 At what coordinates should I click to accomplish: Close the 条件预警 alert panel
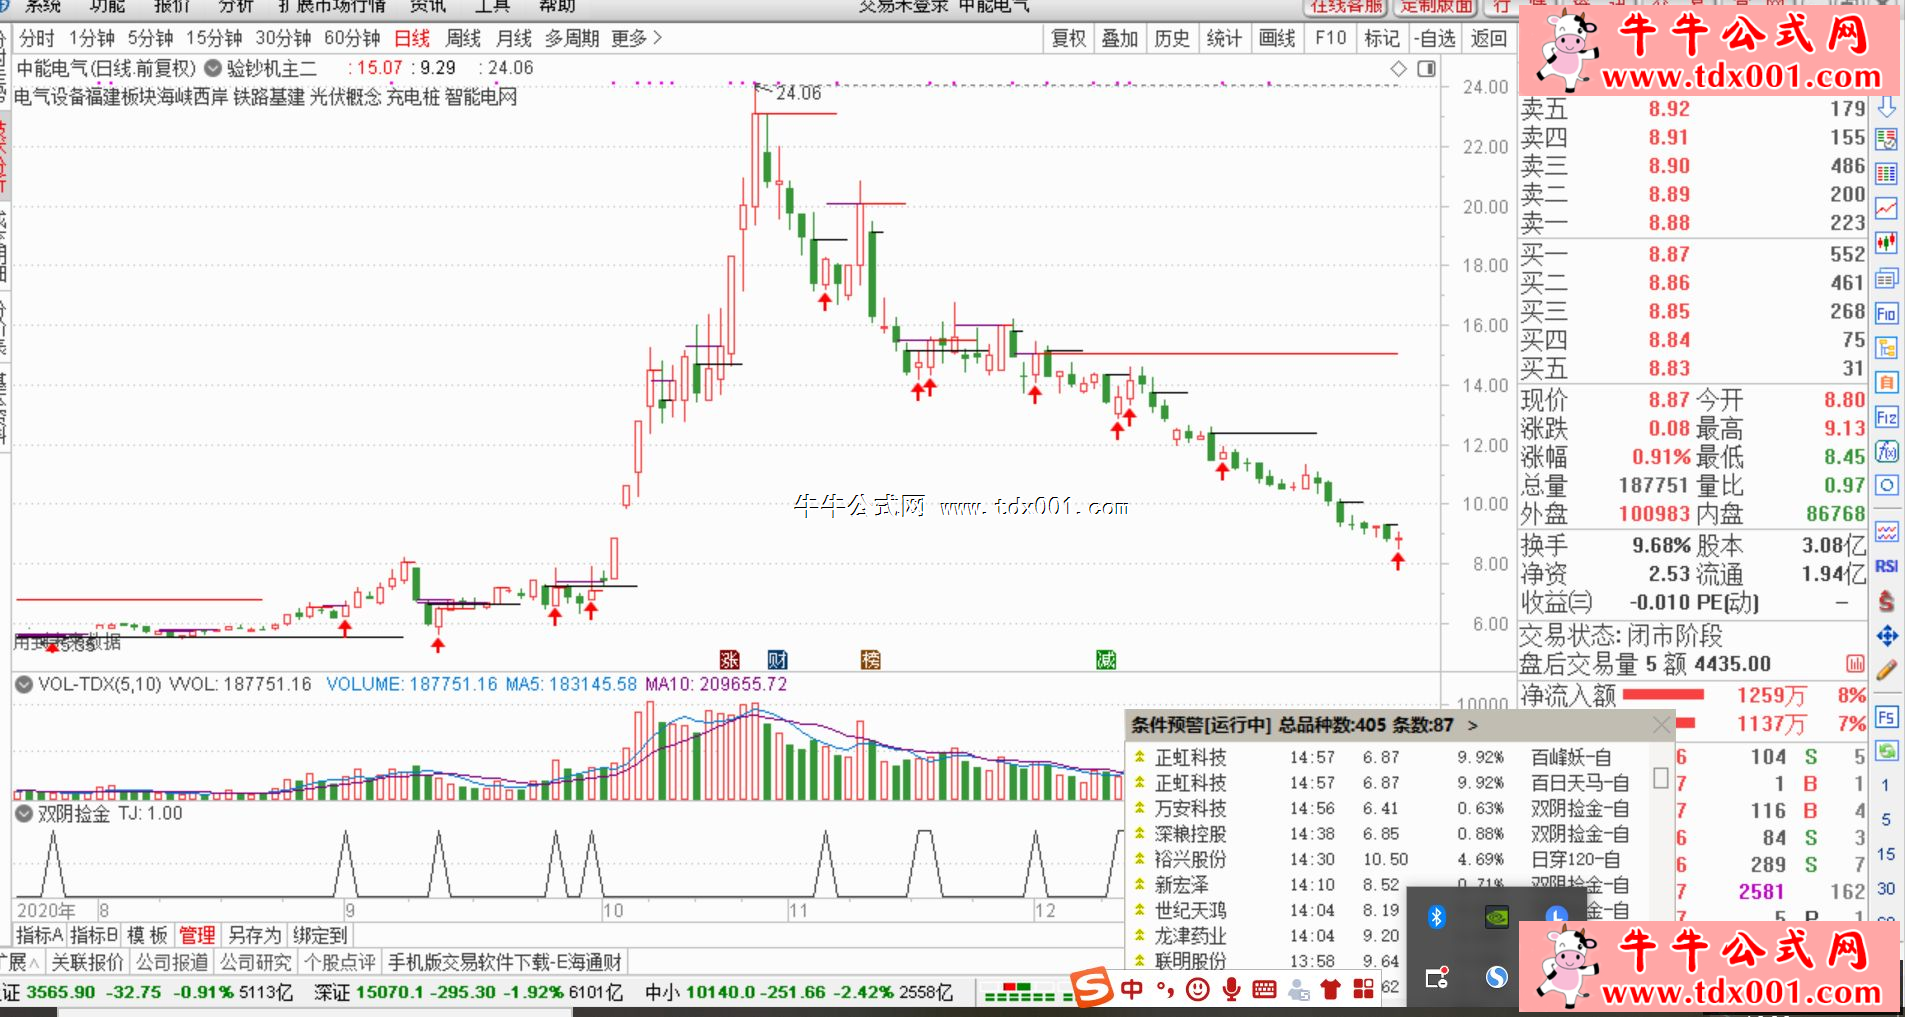pos(1662,725)
